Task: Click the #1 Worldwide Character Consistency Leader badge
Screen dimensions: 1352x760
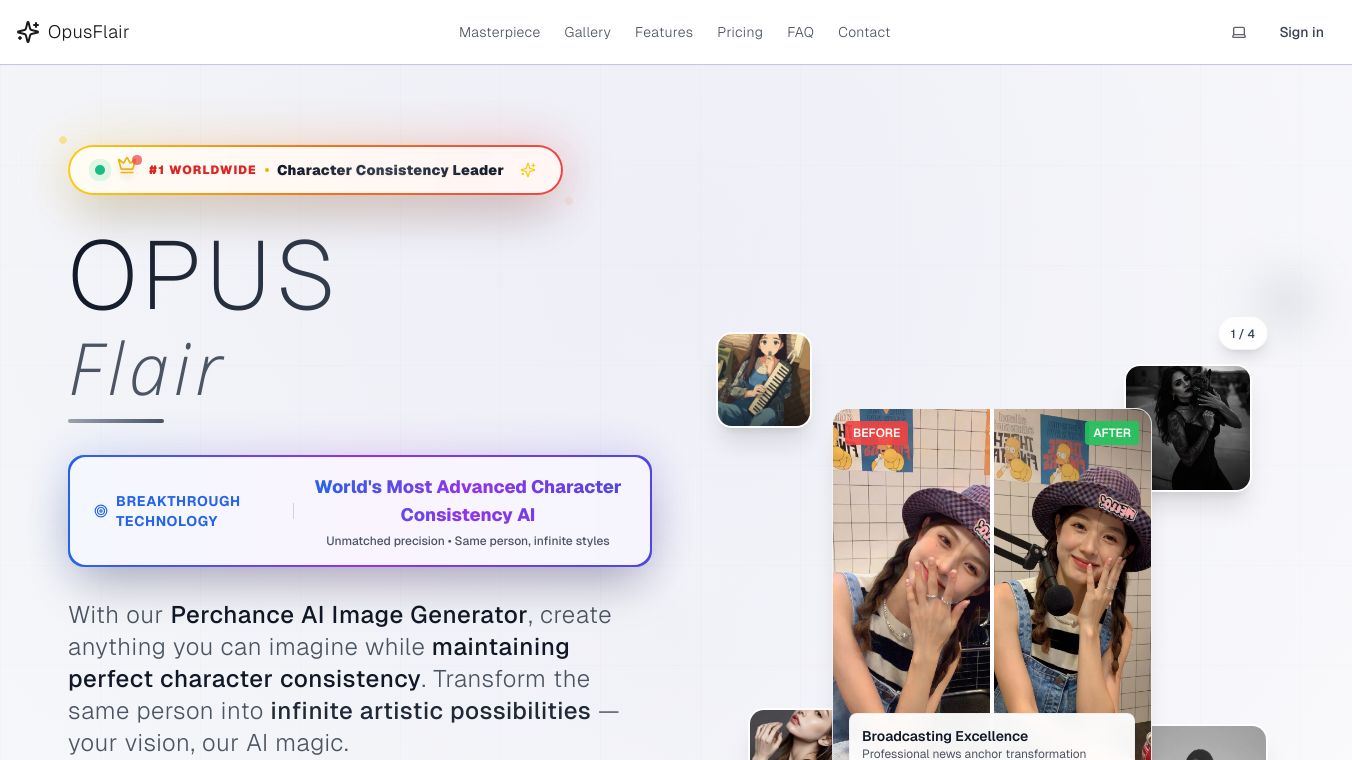Action: (315, 170)
